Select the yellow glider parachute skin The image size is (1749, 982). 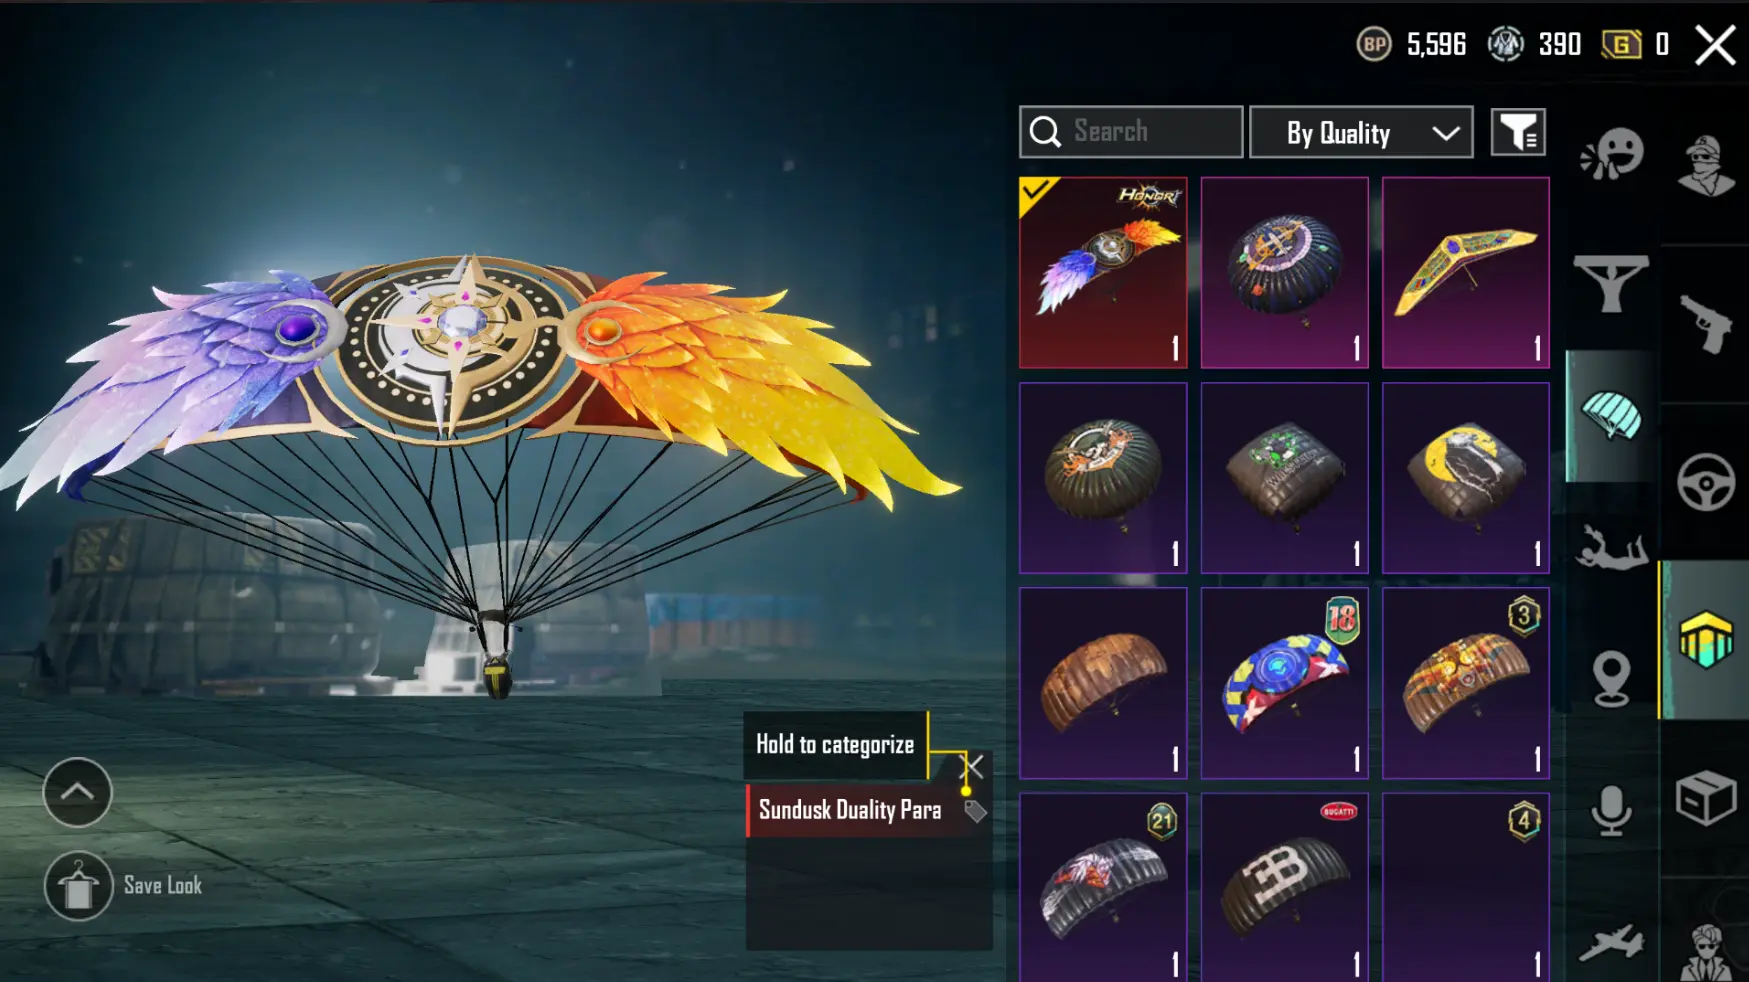click(x=1465, y=273)
